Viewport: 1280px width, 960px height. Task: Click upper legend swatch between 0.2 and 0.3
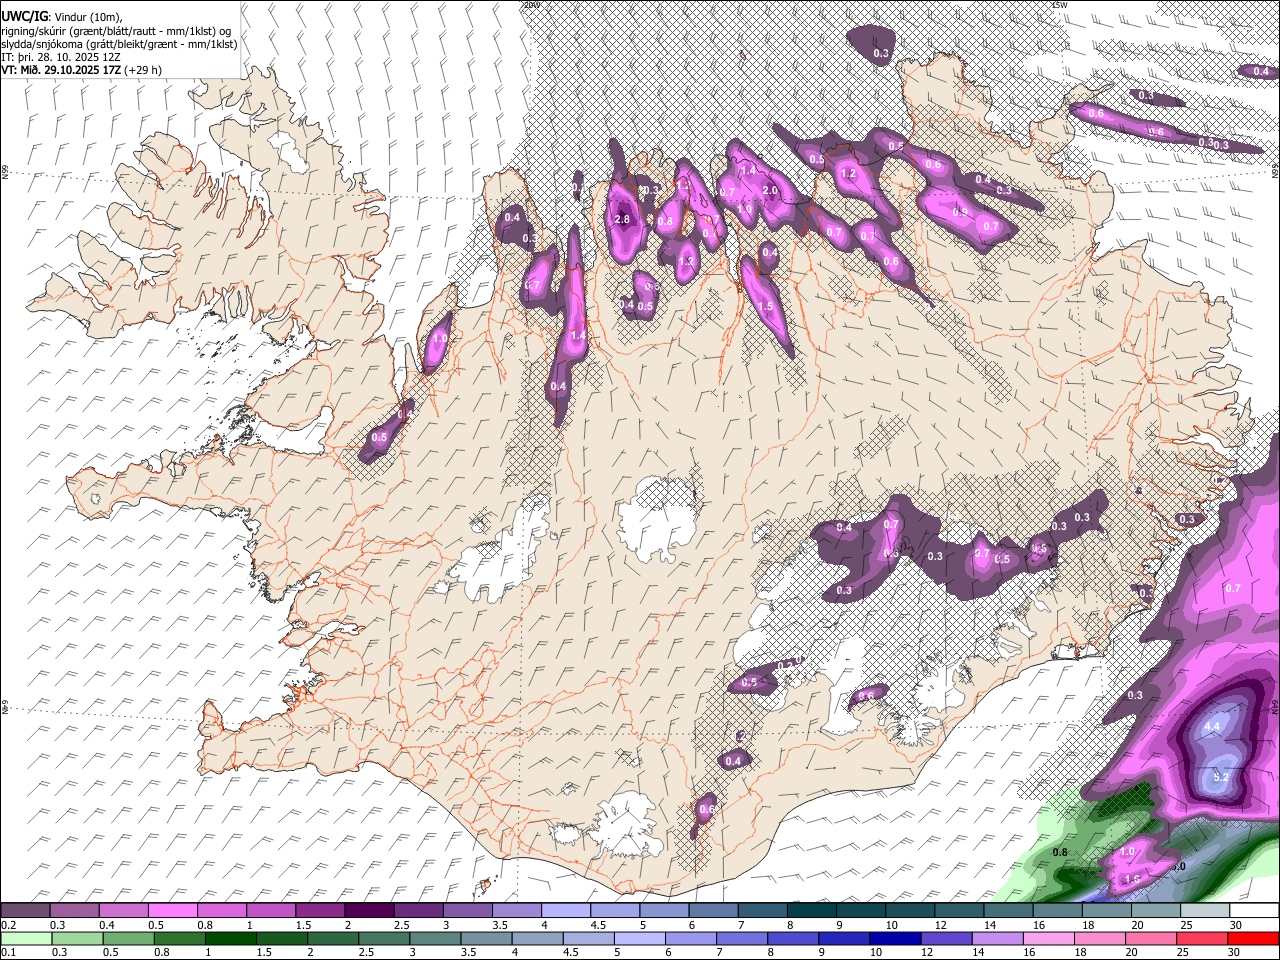[25, 910]
